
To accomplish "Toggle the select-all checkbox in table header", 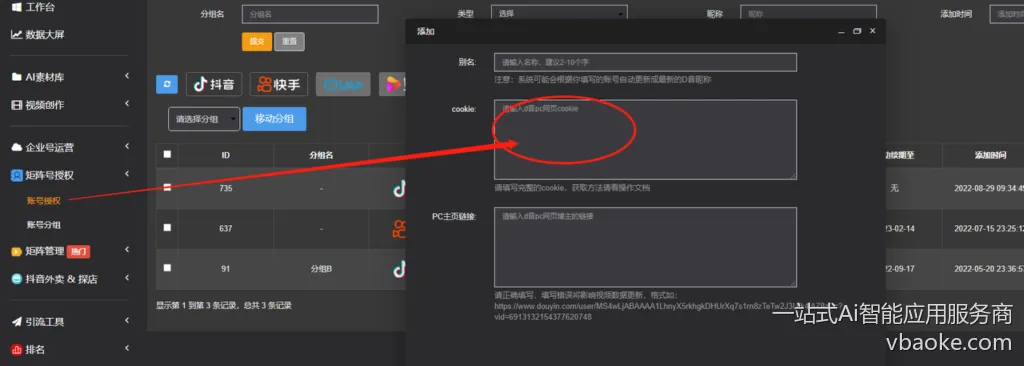I will click(x=167, y=155).
